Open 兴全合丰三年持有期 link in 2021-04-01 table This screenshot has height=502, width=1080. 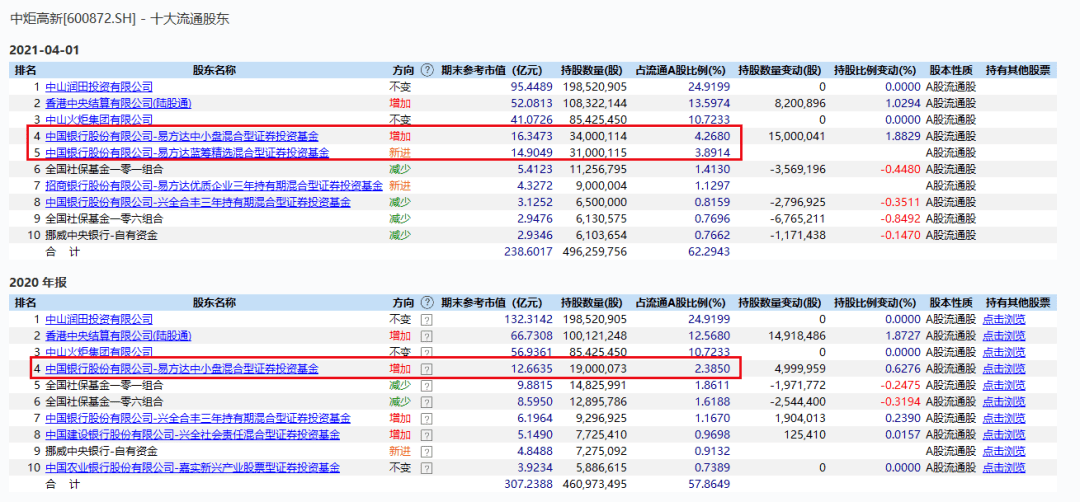[x=198, y=202]
